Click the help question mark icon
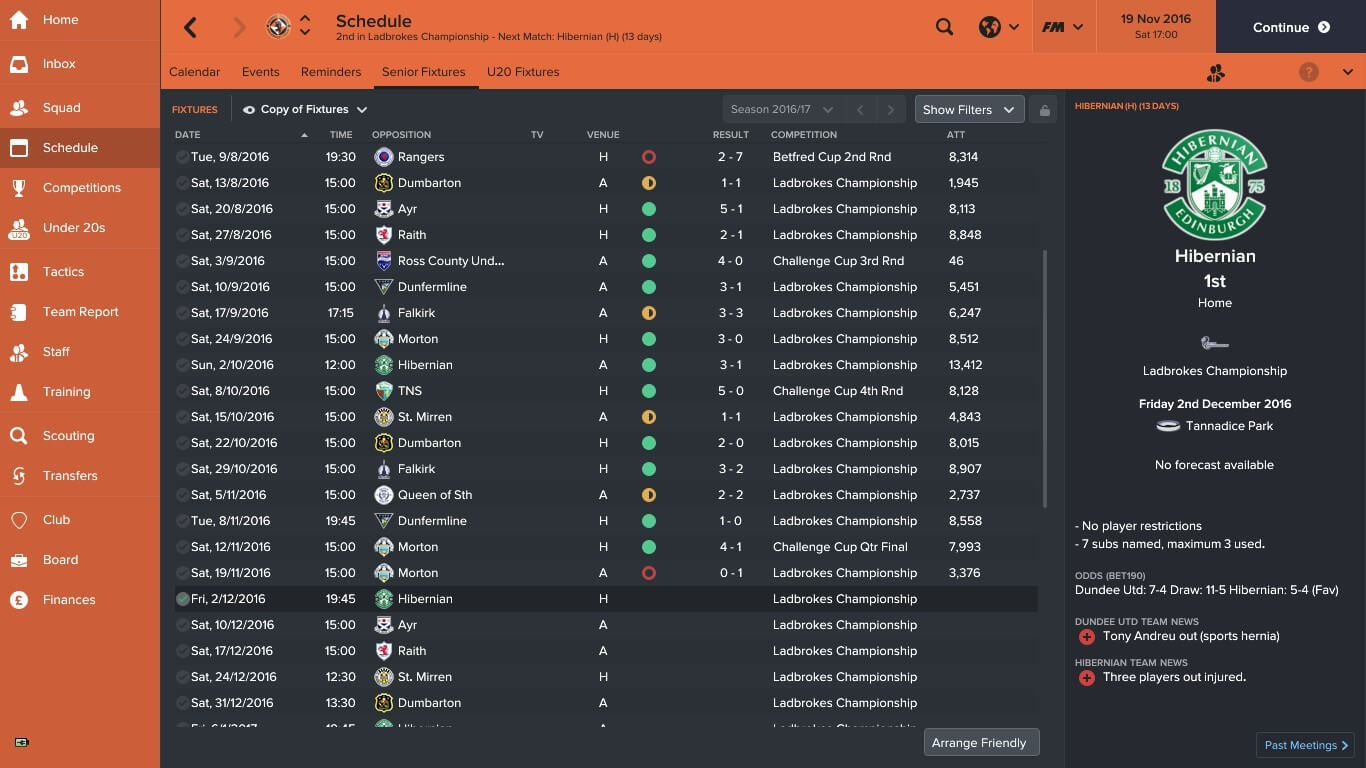 (x=1308, y=72)
